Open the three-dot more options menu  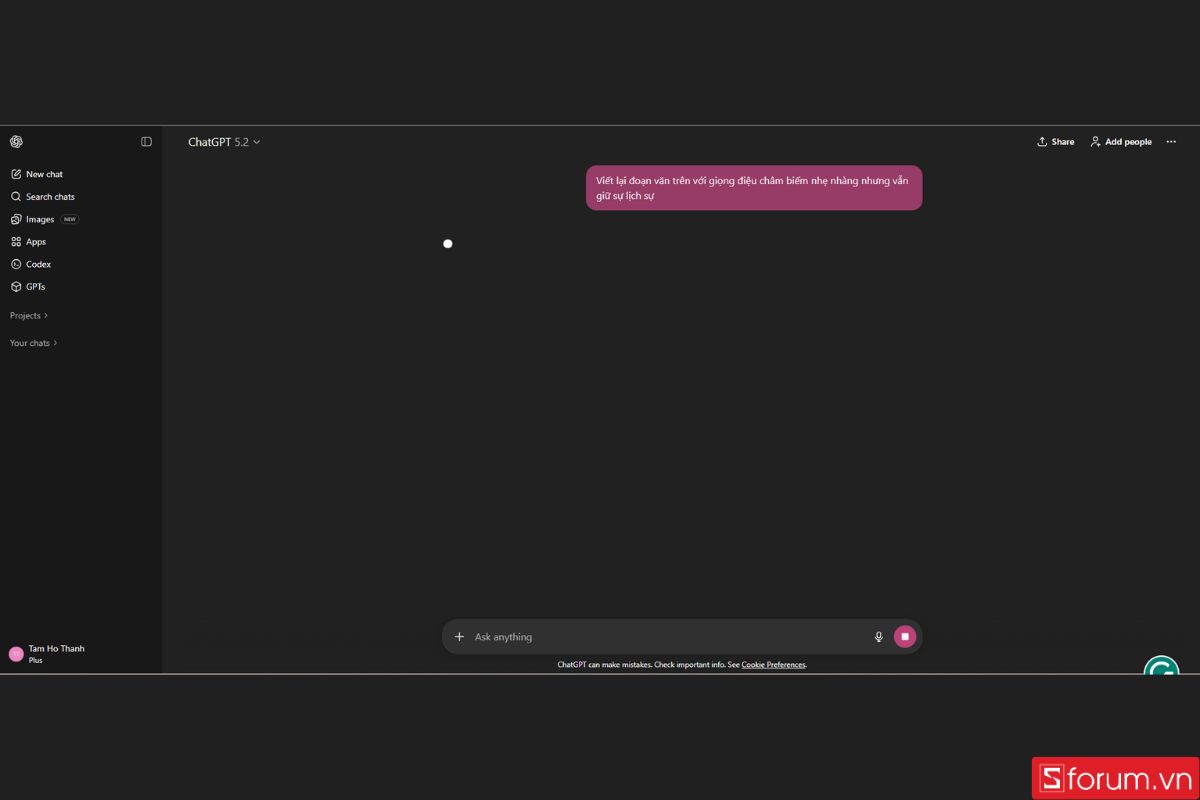1171,142
